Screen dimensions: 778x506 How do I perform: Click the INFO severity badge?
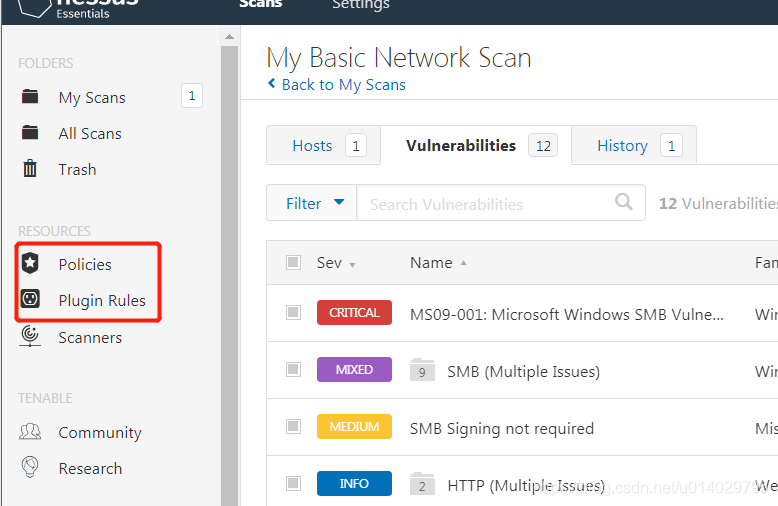[354, 484]
